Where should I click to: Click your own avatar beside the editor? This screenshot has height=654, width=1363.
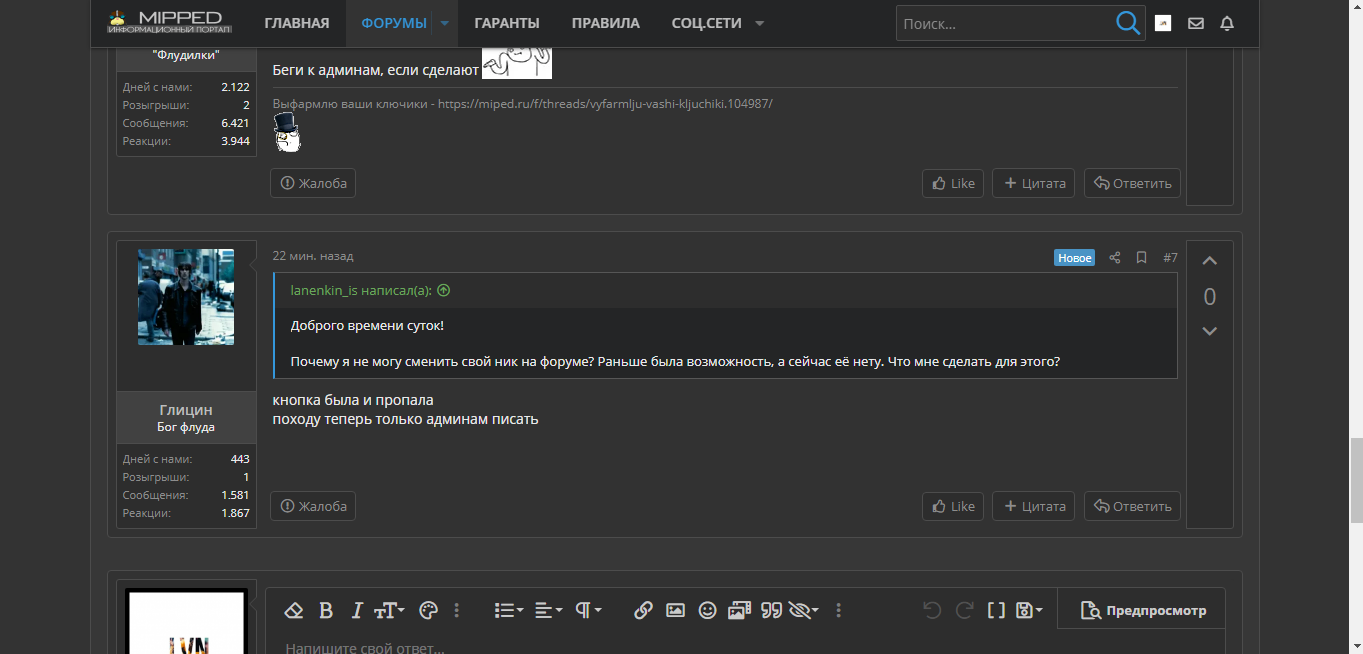pos(186,621)
